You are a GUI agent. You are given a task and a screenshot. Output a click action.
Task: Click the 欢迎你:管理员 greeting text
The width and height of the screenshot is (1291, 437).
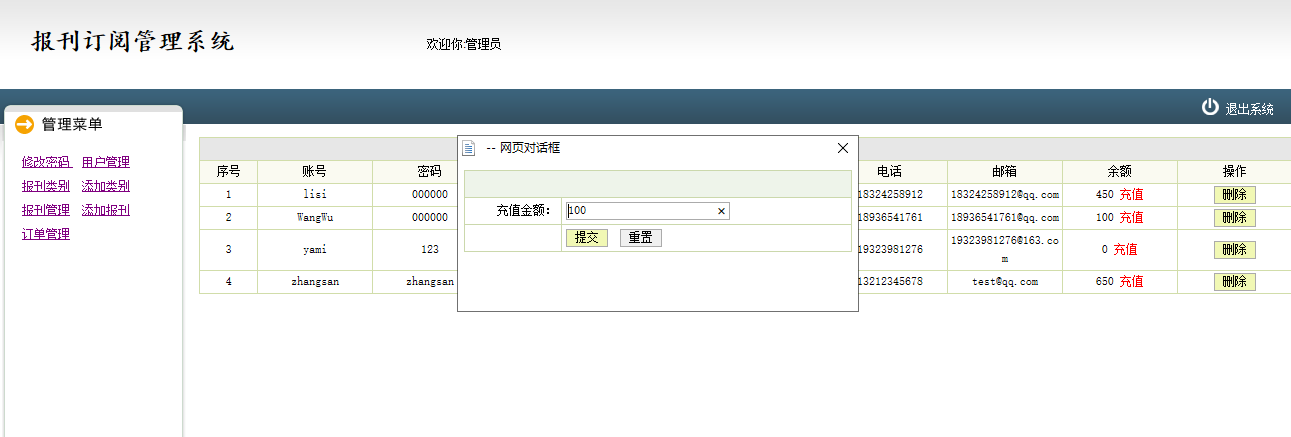463,44
